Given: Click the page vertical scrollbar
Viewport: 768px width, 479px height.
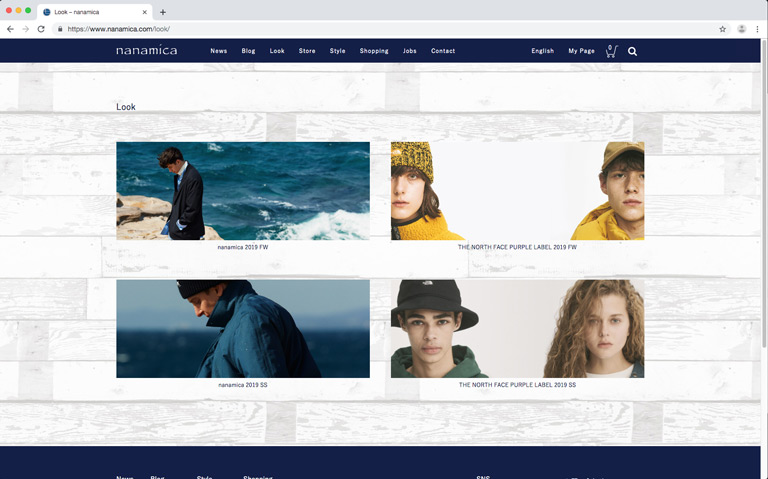Looking at the screenshot, I should [x=764, y=196].
